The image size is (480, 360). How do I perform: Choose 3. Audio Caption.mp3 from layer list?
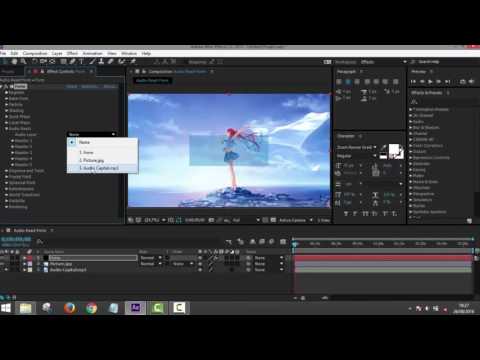click(102, 168)
